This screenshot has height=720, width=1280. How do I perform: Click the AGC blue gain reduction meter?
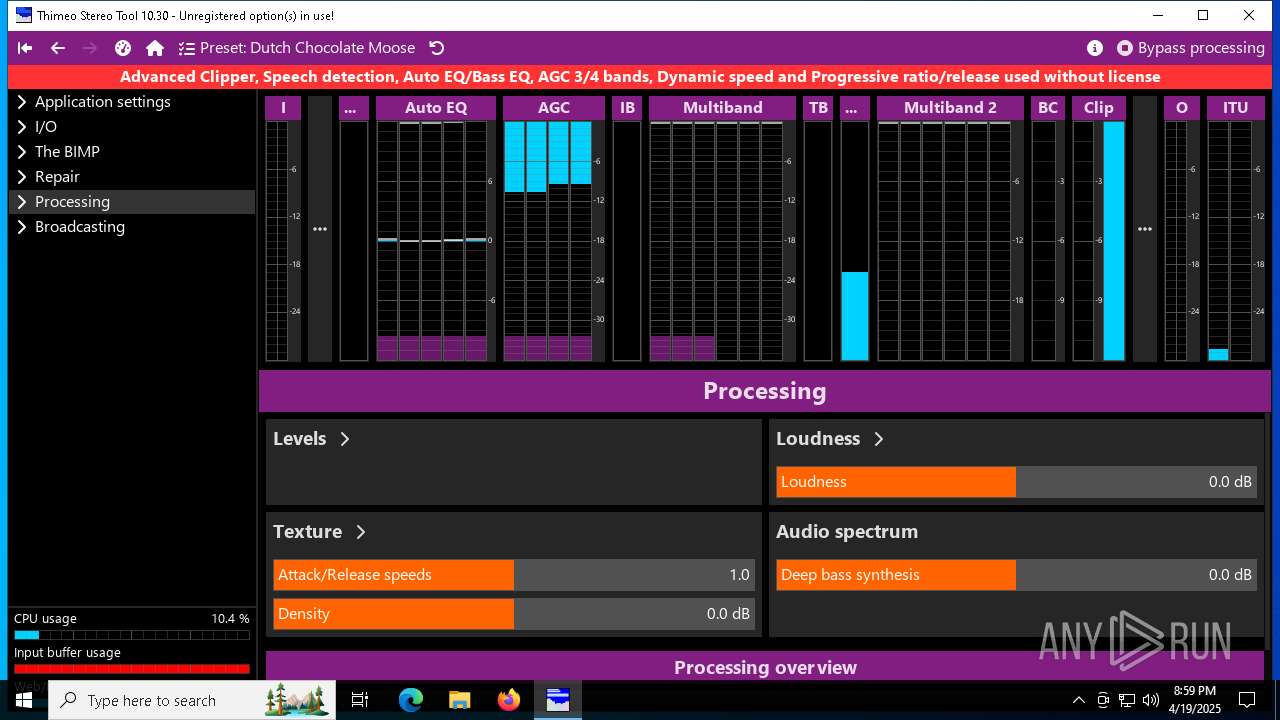point(548,156)
